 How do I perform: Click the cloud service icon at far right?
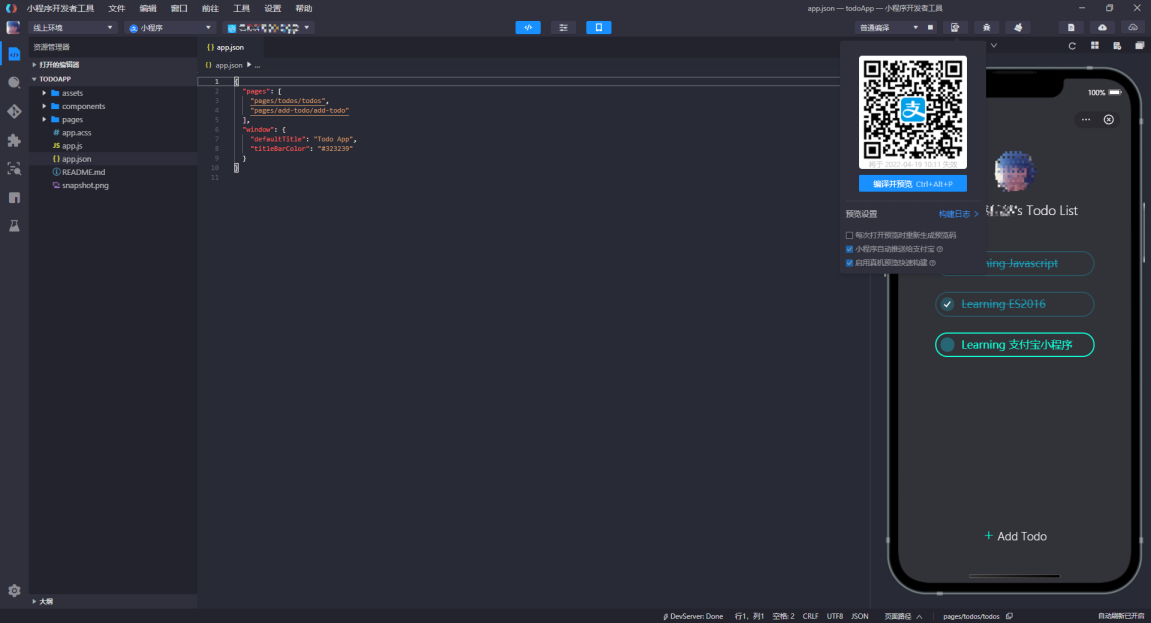tap(1133, 27)
